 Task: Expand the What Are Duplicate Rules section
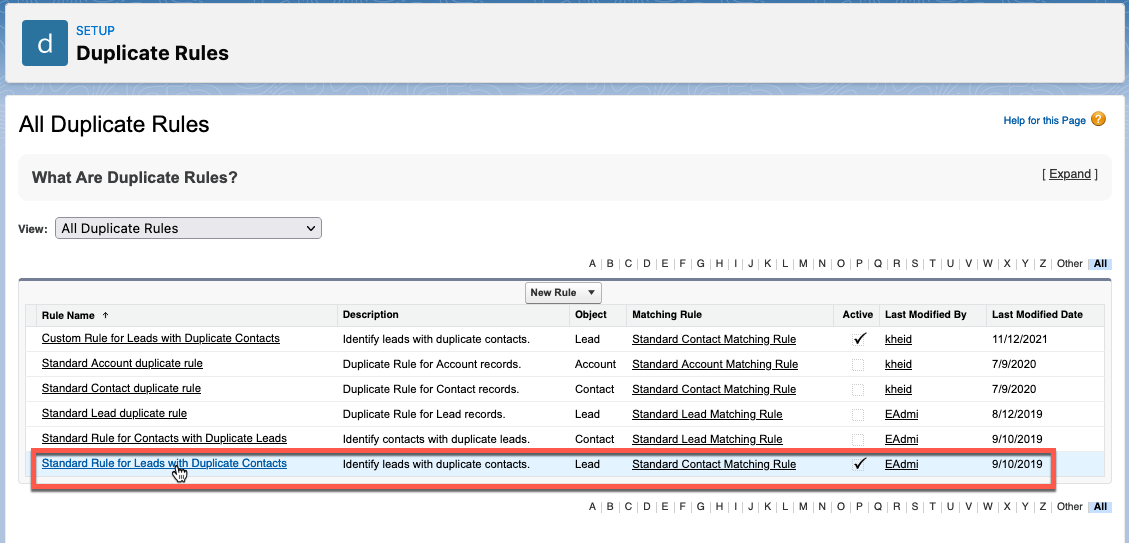pyautogui.click(x=1069, y=174)
